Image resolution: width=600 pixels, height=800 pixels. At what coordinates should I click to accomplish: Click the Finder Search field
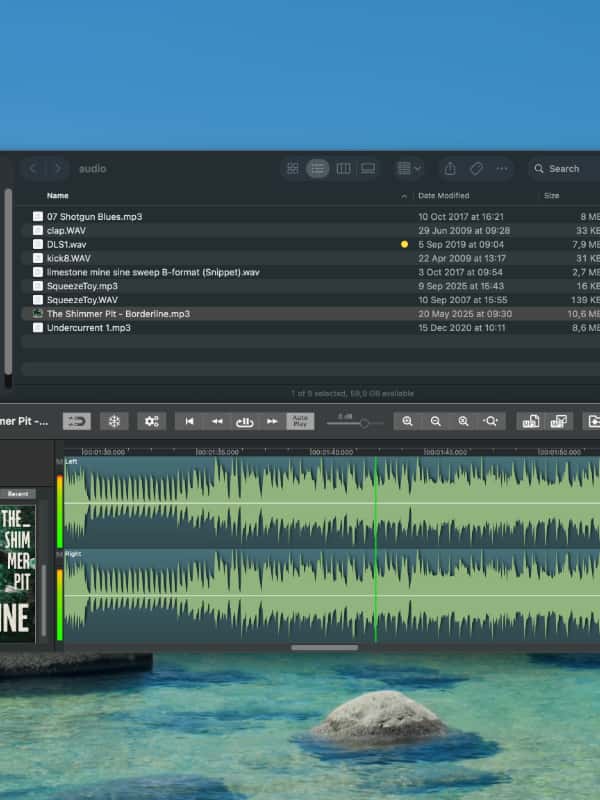coord(564,169)
